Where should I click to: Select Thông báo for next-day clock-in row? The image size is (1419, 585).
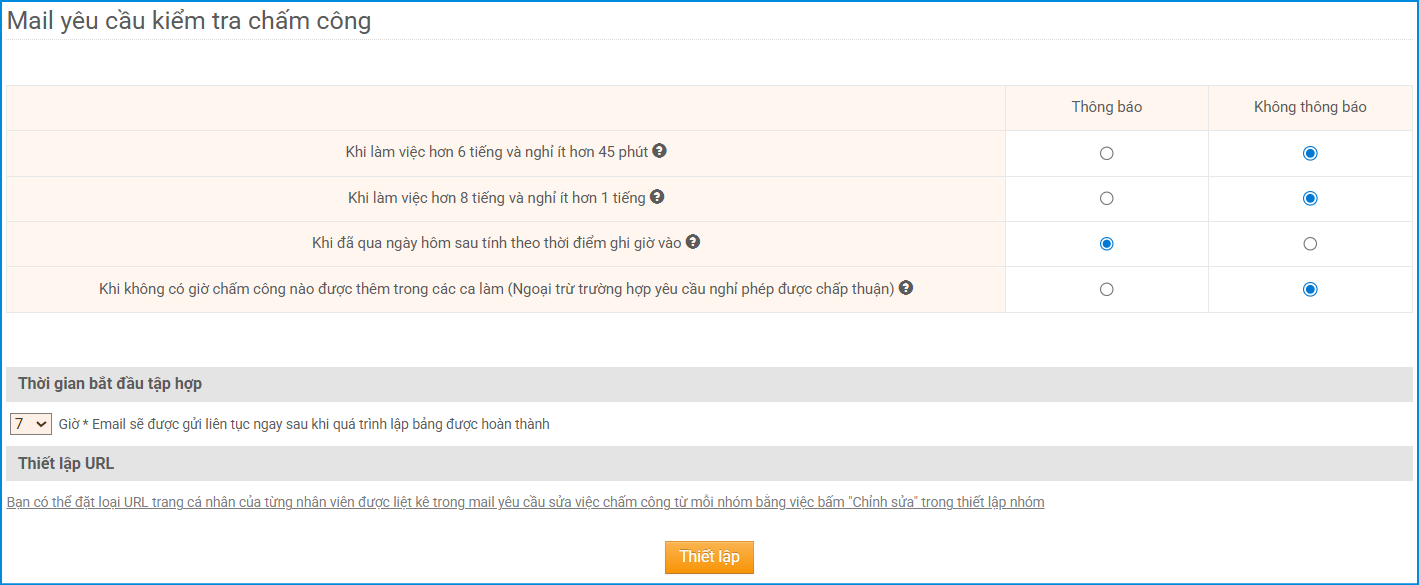click(x=1106, y=244)
